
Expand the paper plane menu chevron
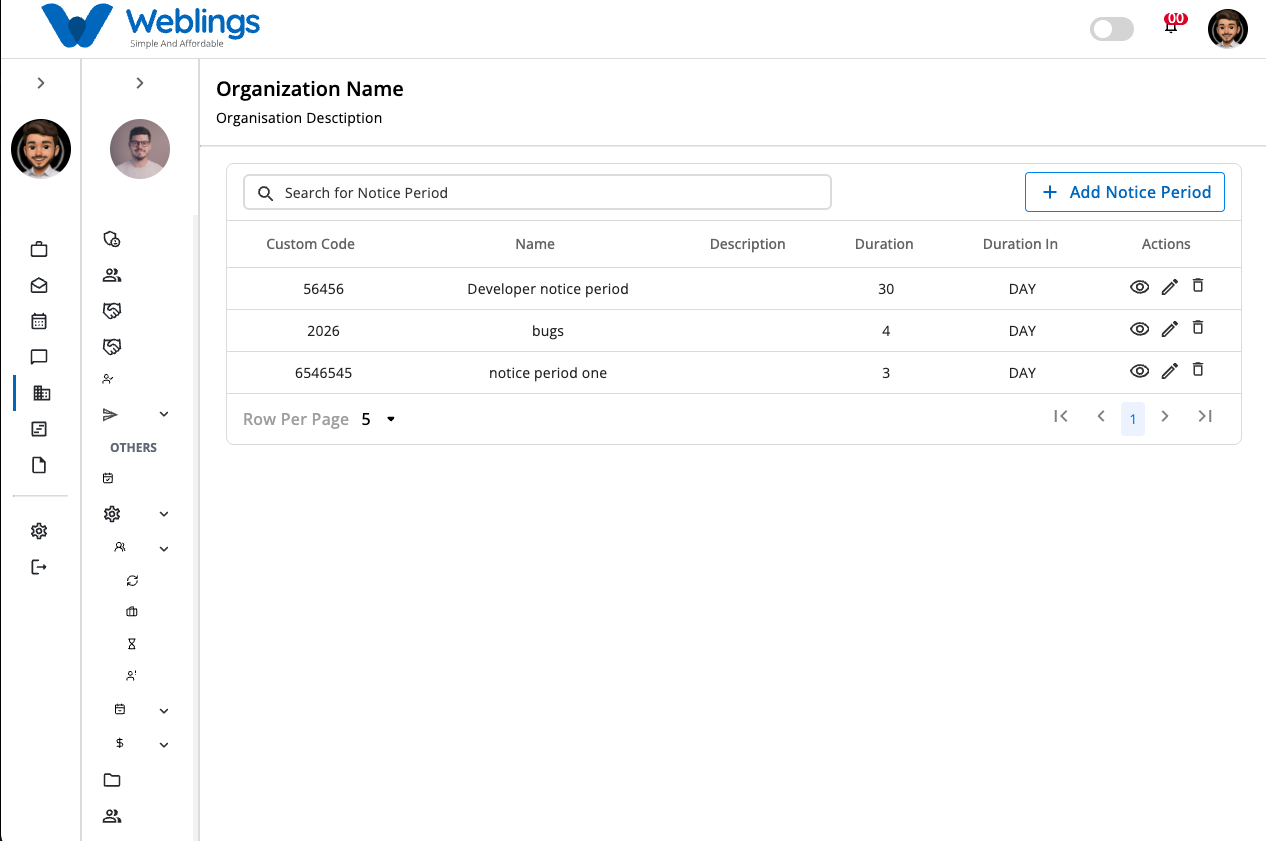coord(164,414)
